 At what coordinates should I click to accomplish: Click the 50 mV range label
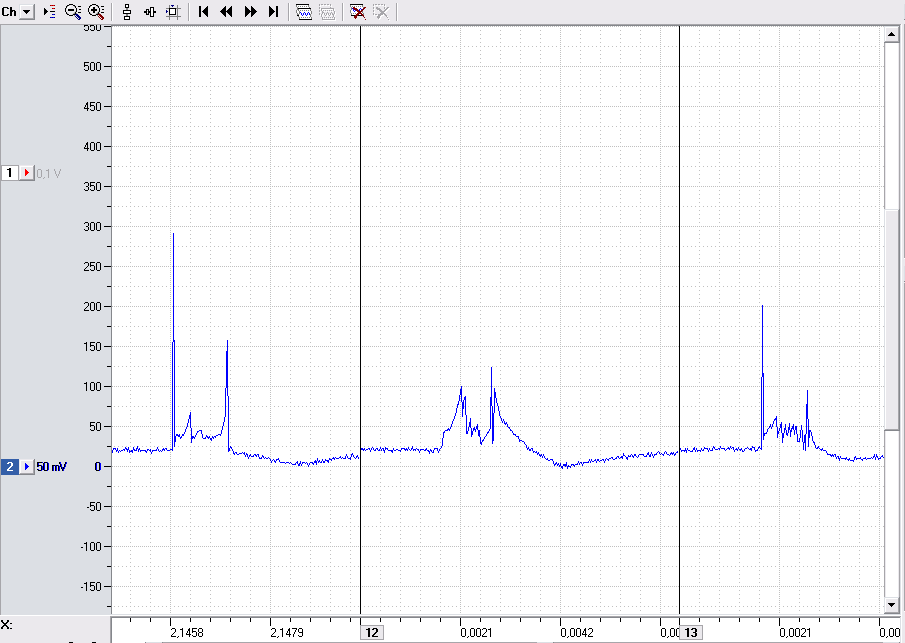(51, 466)
